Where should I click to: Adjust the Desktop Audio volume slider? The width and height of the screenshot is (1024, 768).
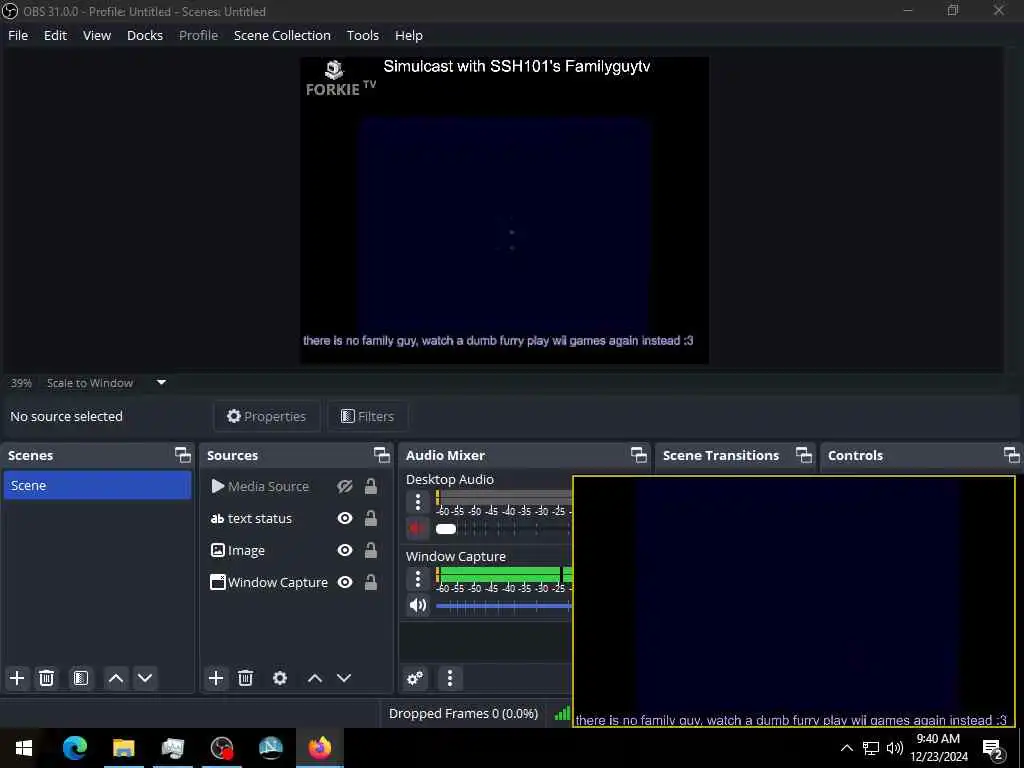[504, 529]
